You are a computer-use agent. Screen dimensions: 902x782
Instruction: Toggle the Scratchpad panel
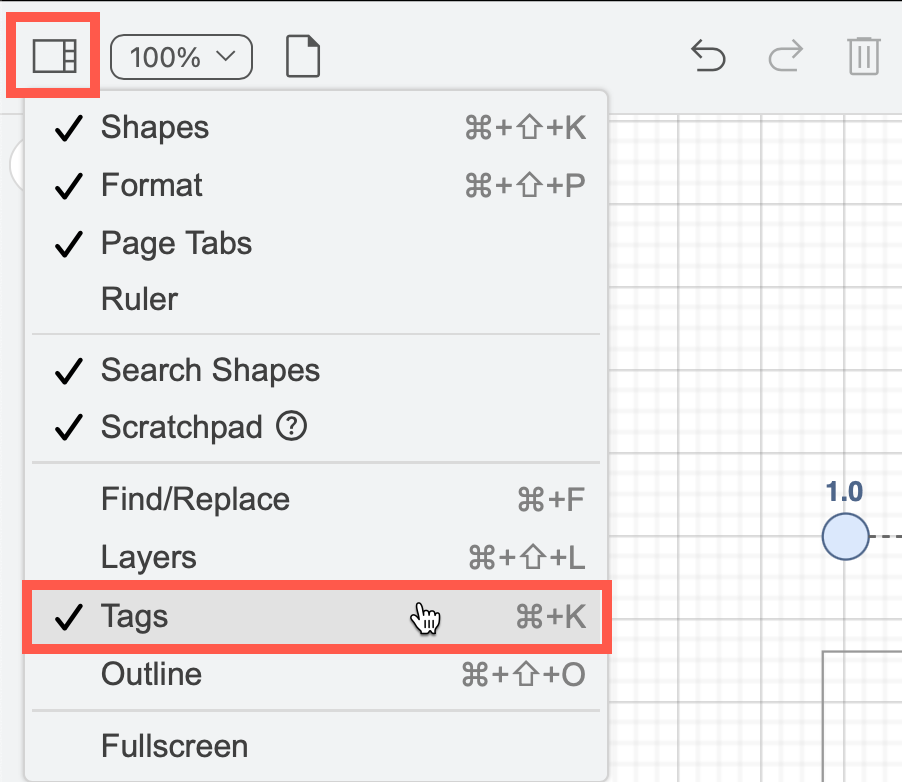[181, 427]
